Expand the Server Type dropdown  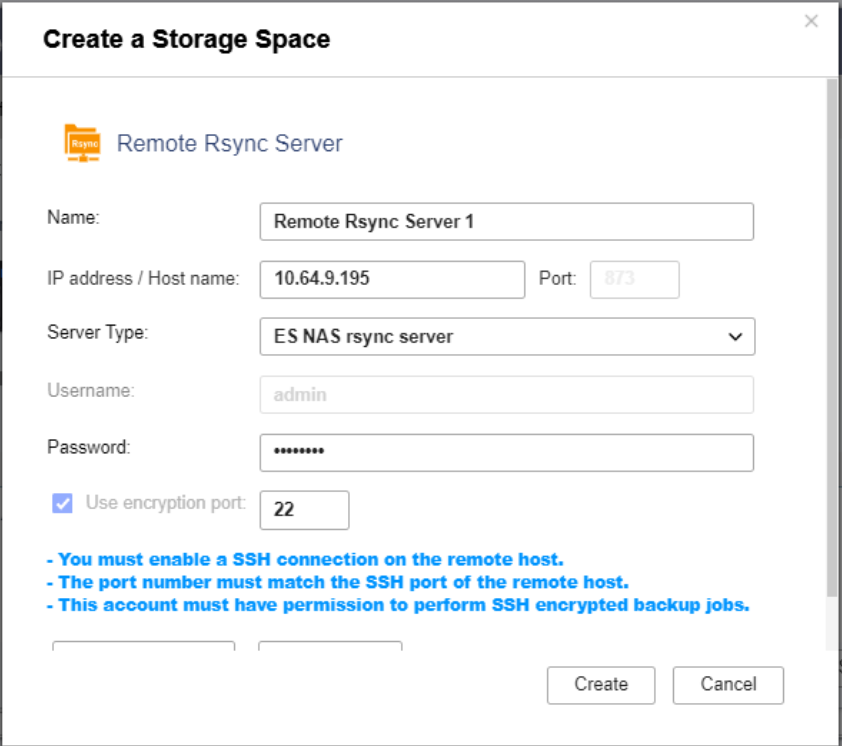pos(506,337)
